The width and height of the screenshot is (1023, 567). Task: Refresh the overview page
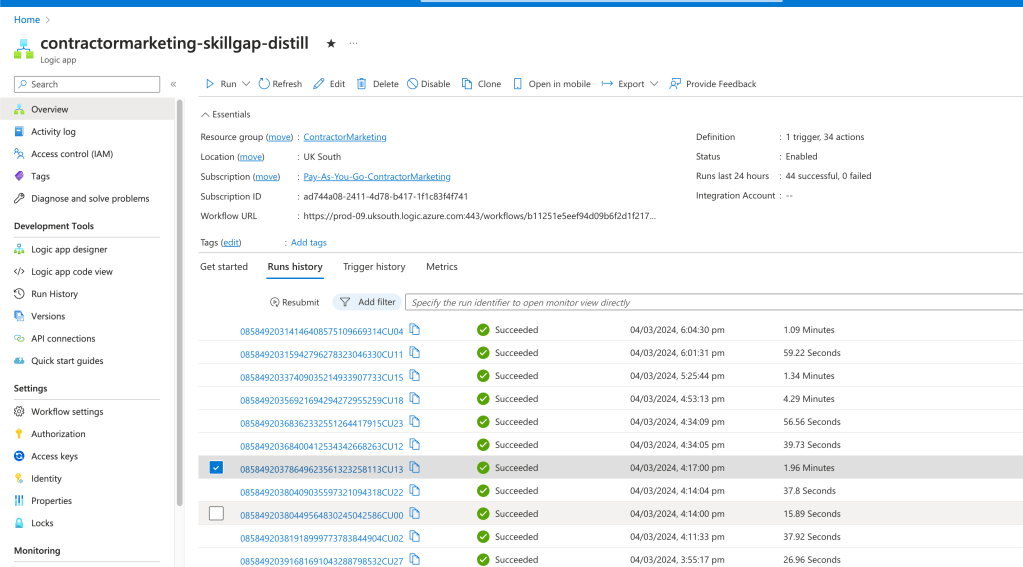pyautogui.click(x=281, y=84)
